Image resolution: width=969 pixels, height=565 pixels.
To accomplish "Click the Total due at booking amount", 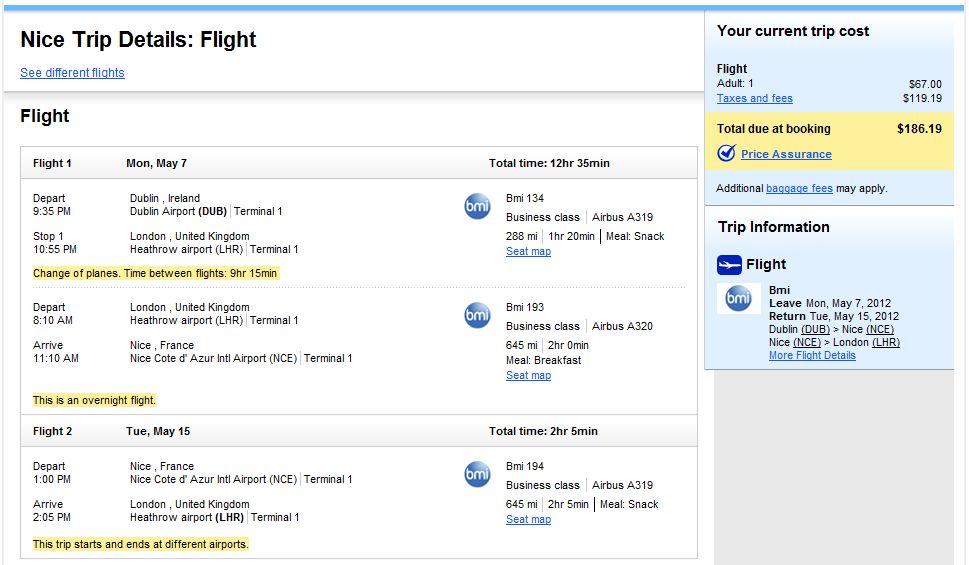I will click(919, 129).
